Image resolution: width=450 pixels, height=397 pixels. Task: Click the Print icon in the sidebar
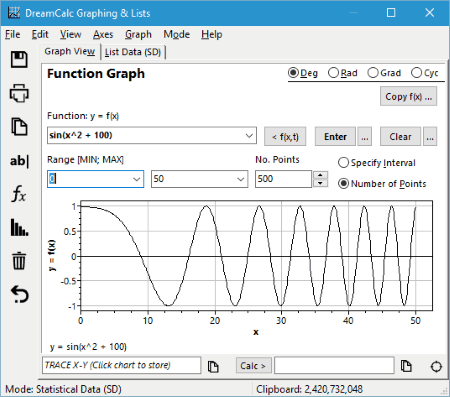tap(19, 93)
